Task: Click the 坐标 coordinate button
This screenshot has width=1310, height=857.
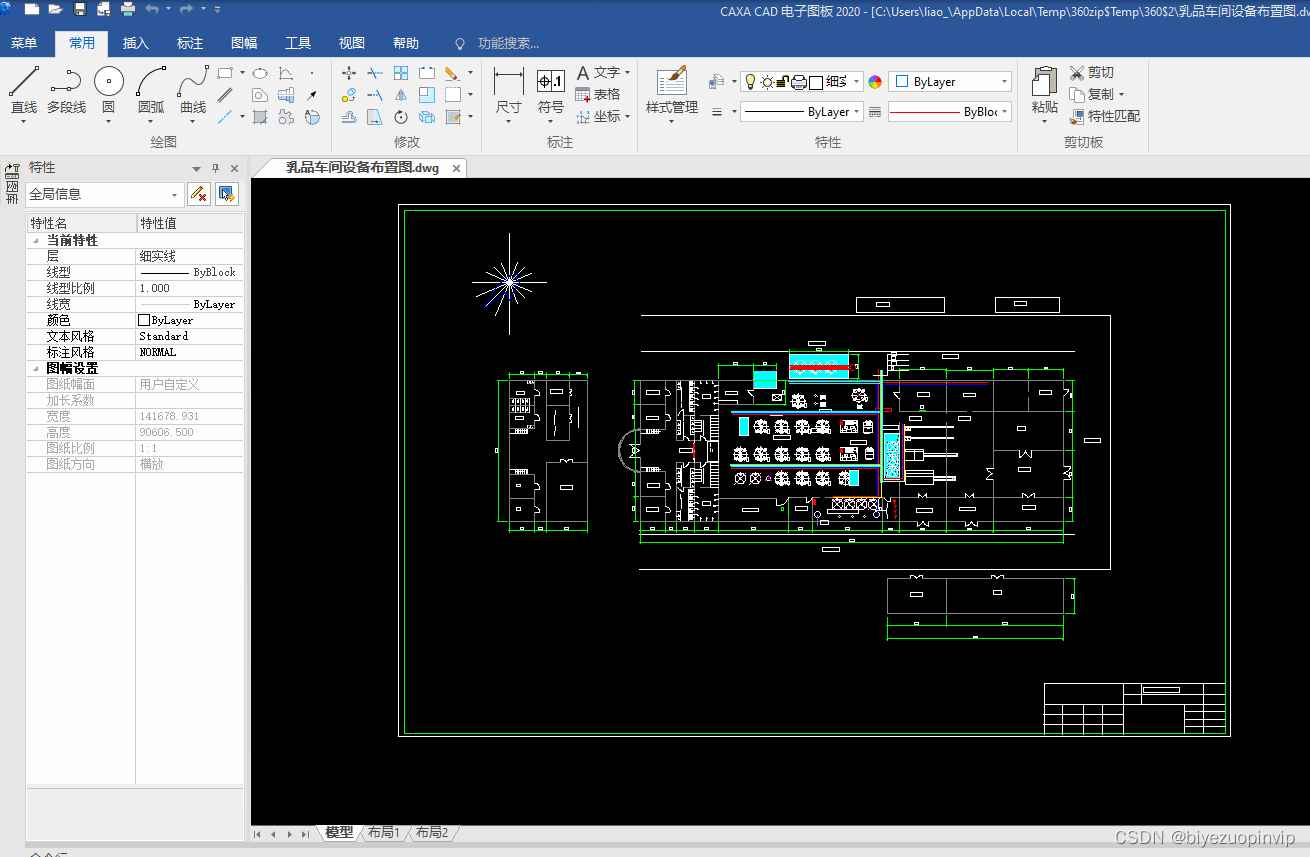Action: (598, 117)
